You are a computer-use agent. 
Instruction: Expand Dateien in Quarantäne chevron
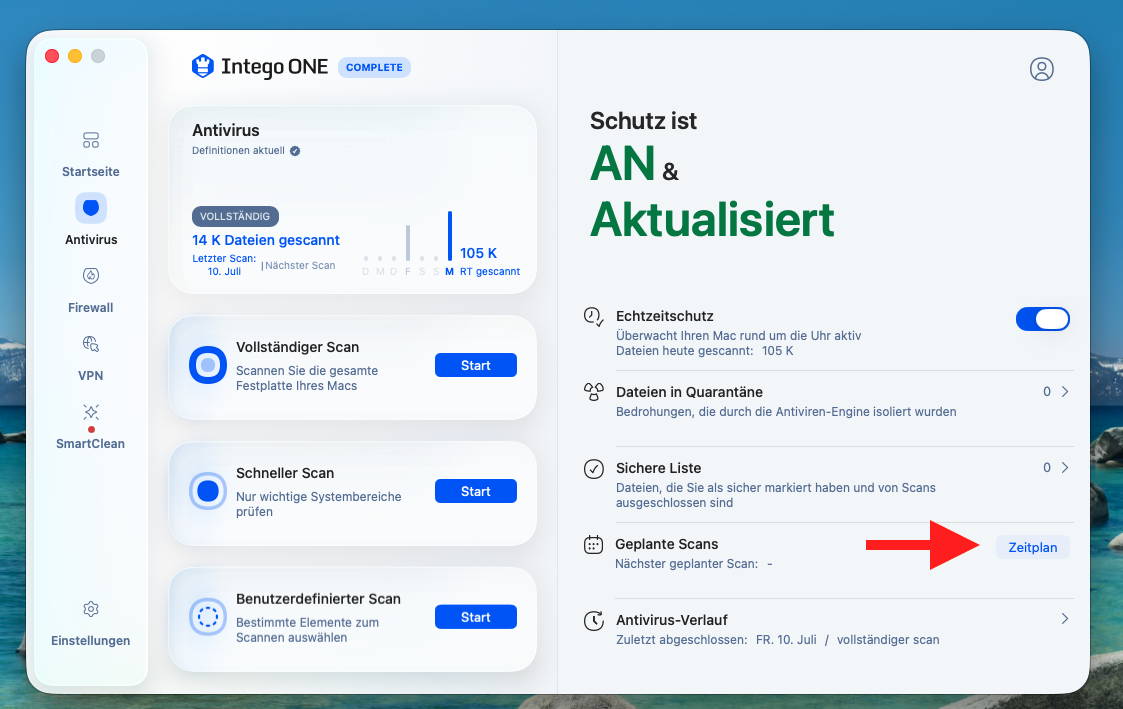(x=1065, y=392)
